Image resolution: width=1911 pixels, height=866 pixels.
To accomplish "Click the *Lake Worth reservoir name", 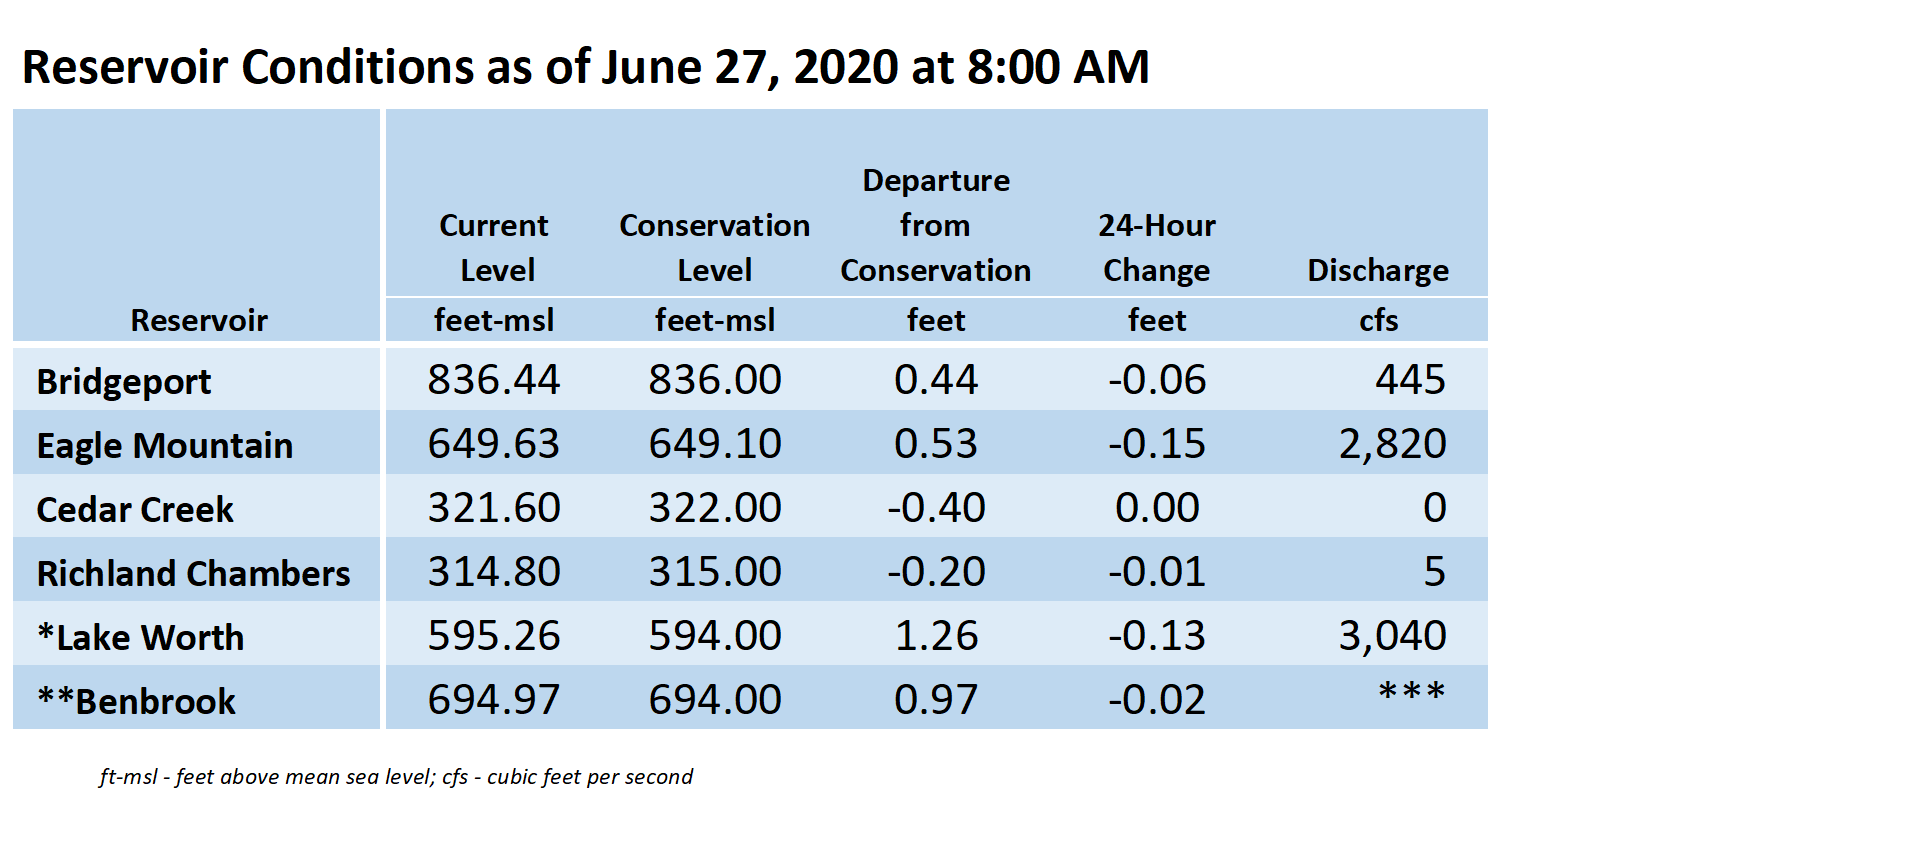I will pyautogui.click(x=140, y=638).
